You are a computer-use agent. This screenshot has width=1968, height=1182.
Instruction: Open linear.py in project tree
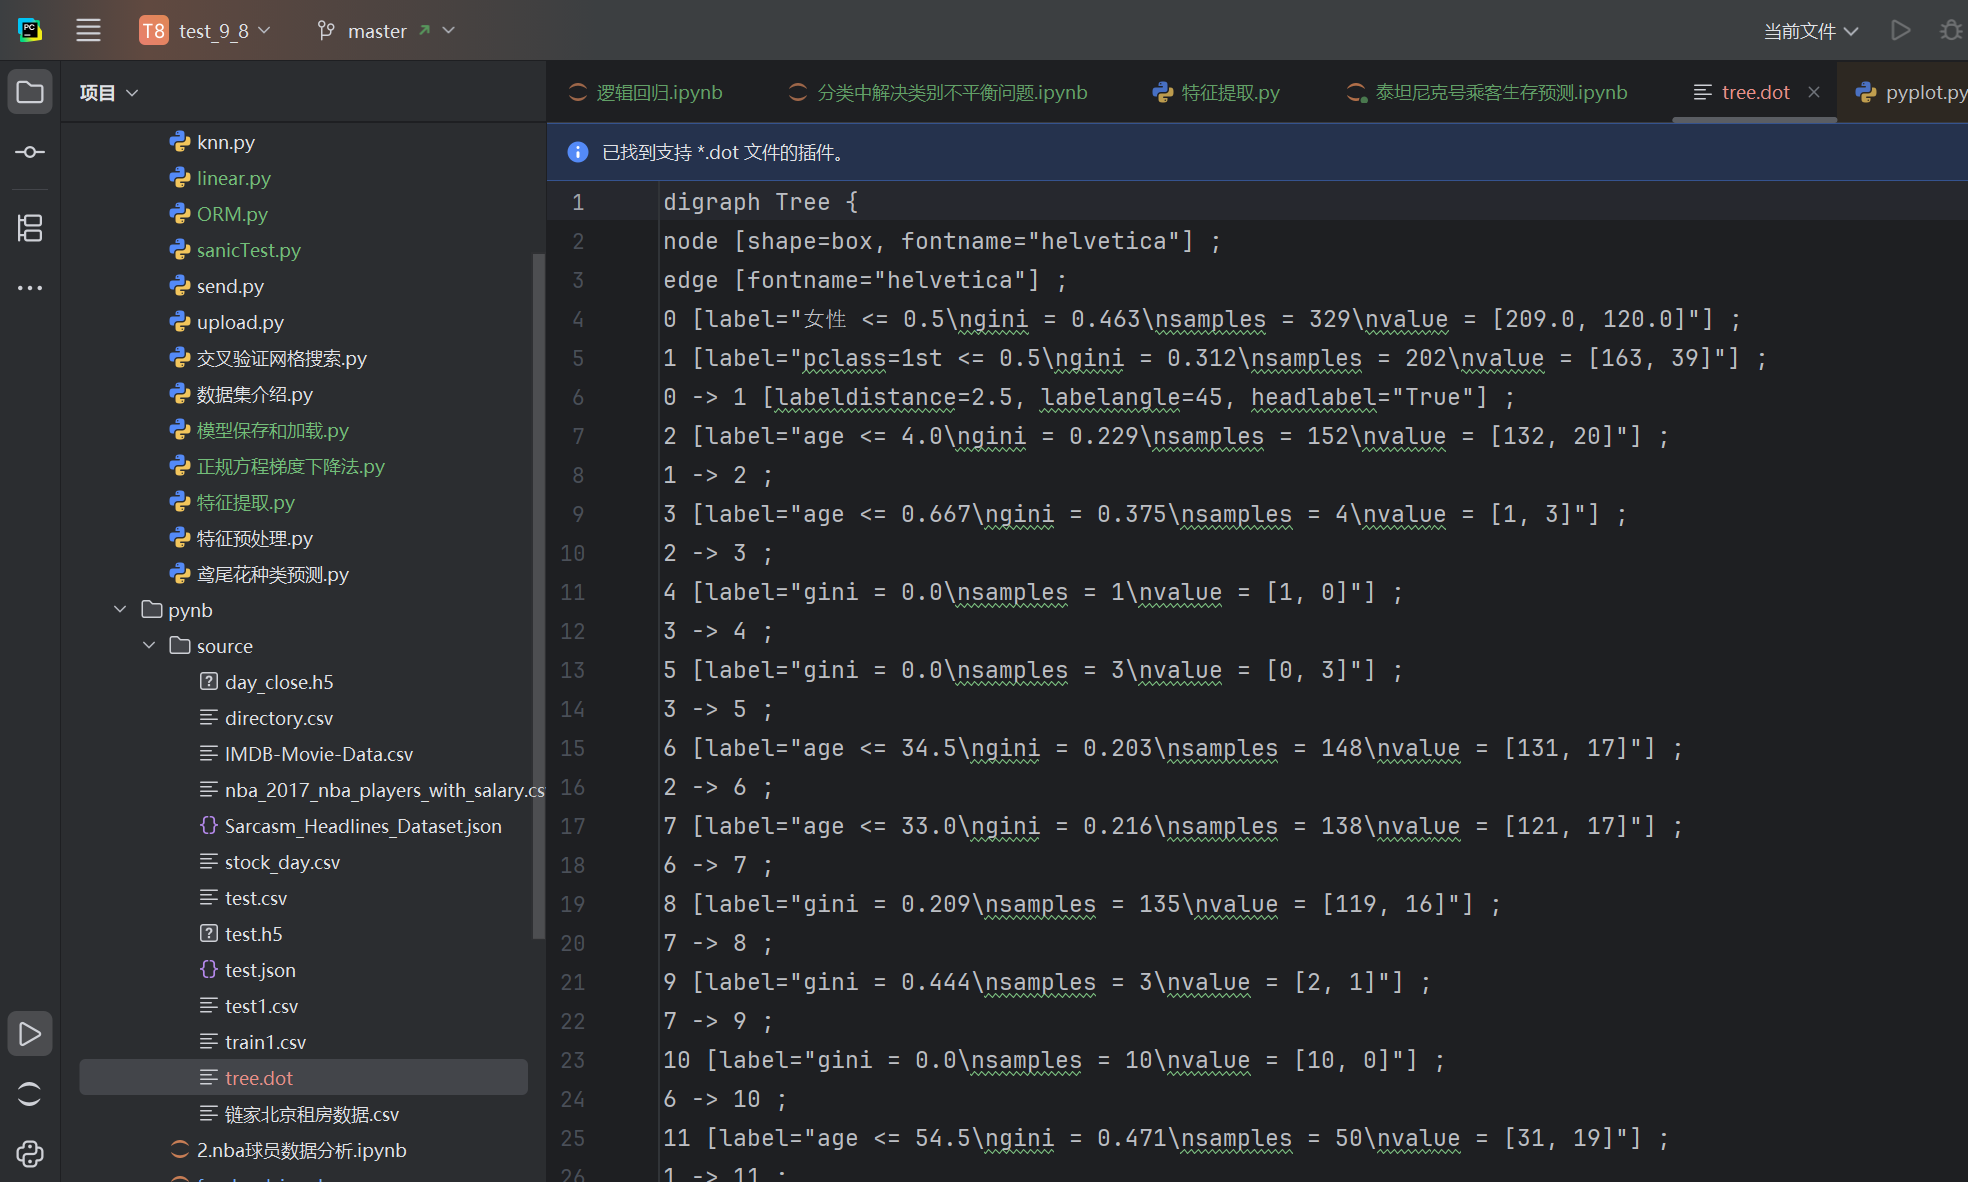(233, 178)
